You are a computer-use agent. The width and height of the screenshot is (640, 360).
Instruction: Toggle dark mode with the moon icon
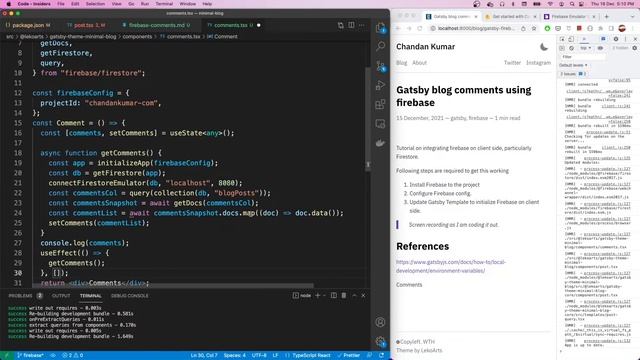[x=544, y=47]
